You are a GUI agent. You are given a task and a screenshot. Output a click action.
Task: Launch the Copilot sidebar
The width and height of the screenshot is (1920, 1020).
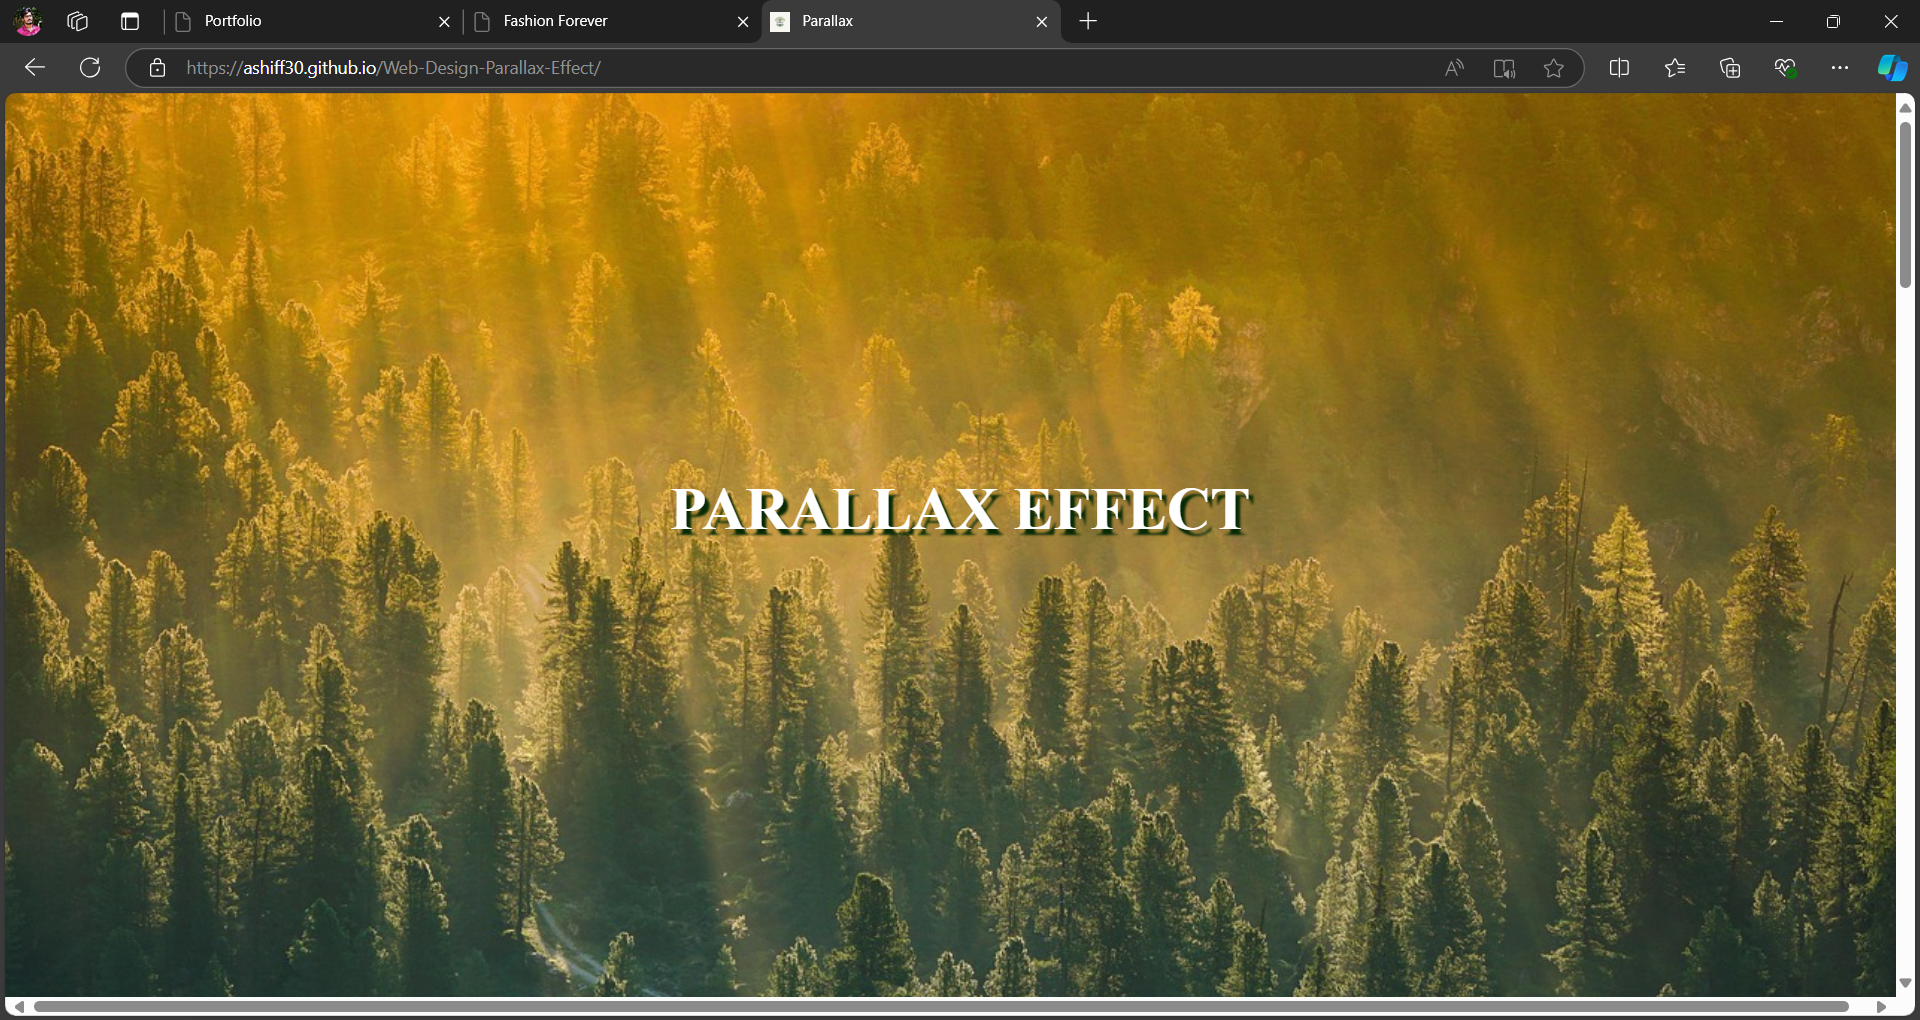pos(1892,68)
